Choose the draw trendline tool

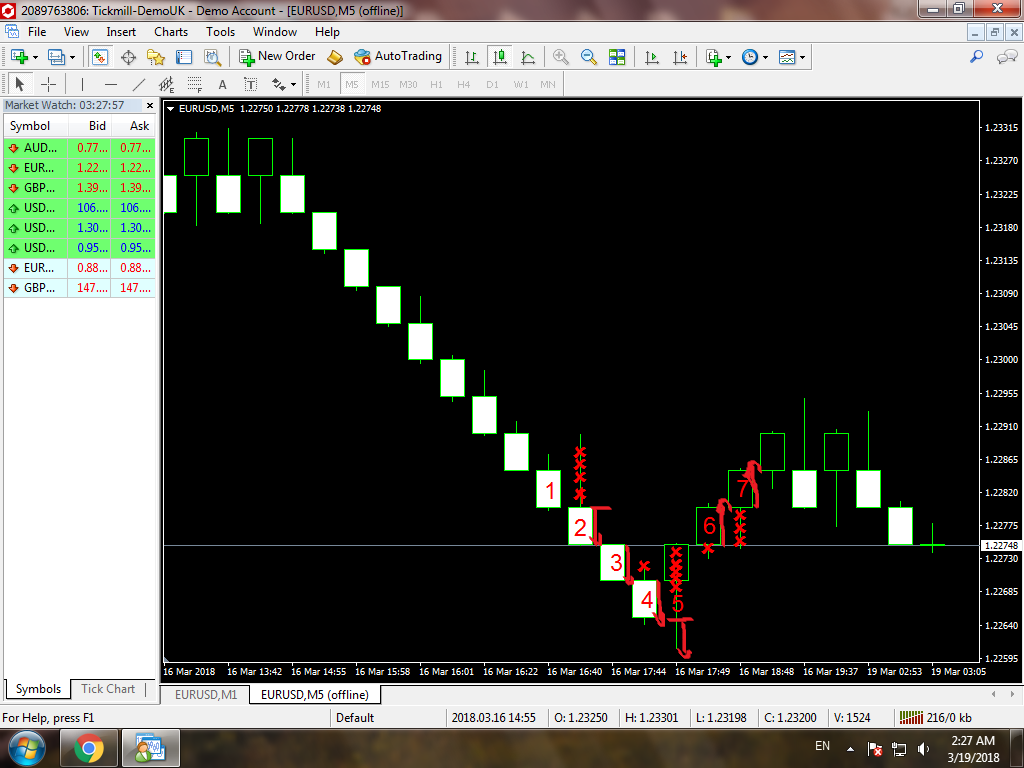click(139, 84)
